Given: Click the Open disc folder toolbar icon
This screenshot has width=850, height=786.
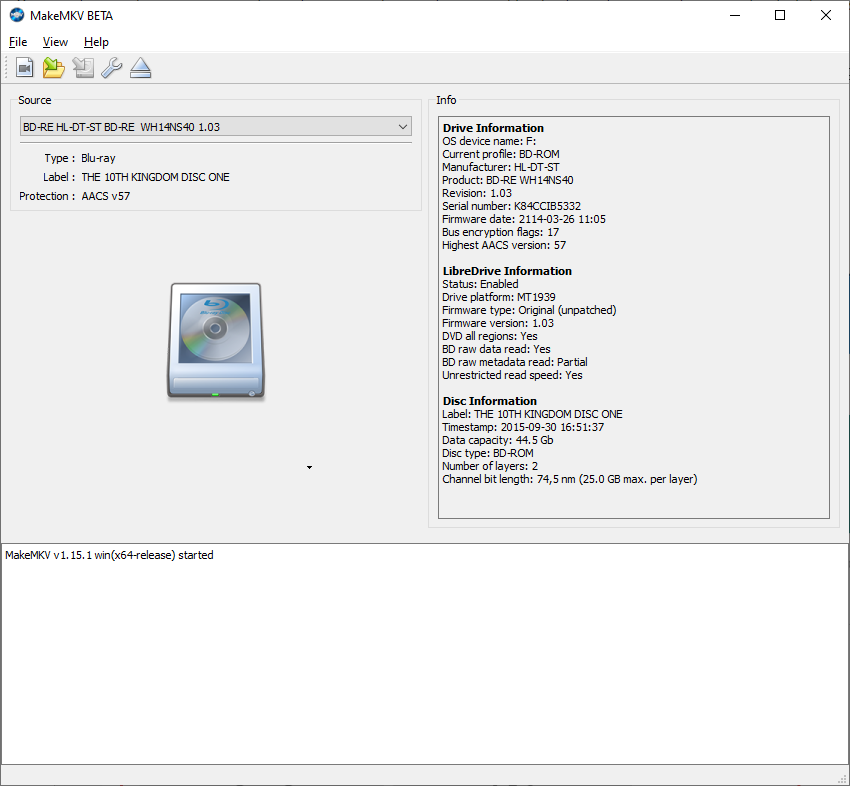Looking at the screenshot, I should click(x=54, y=68).
